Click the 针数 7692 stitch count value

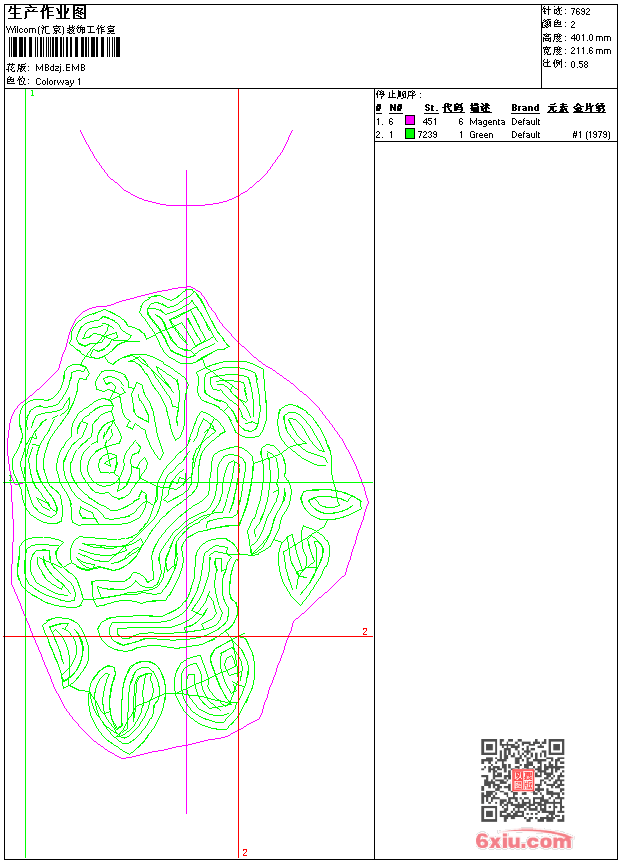tap(580, 11)
